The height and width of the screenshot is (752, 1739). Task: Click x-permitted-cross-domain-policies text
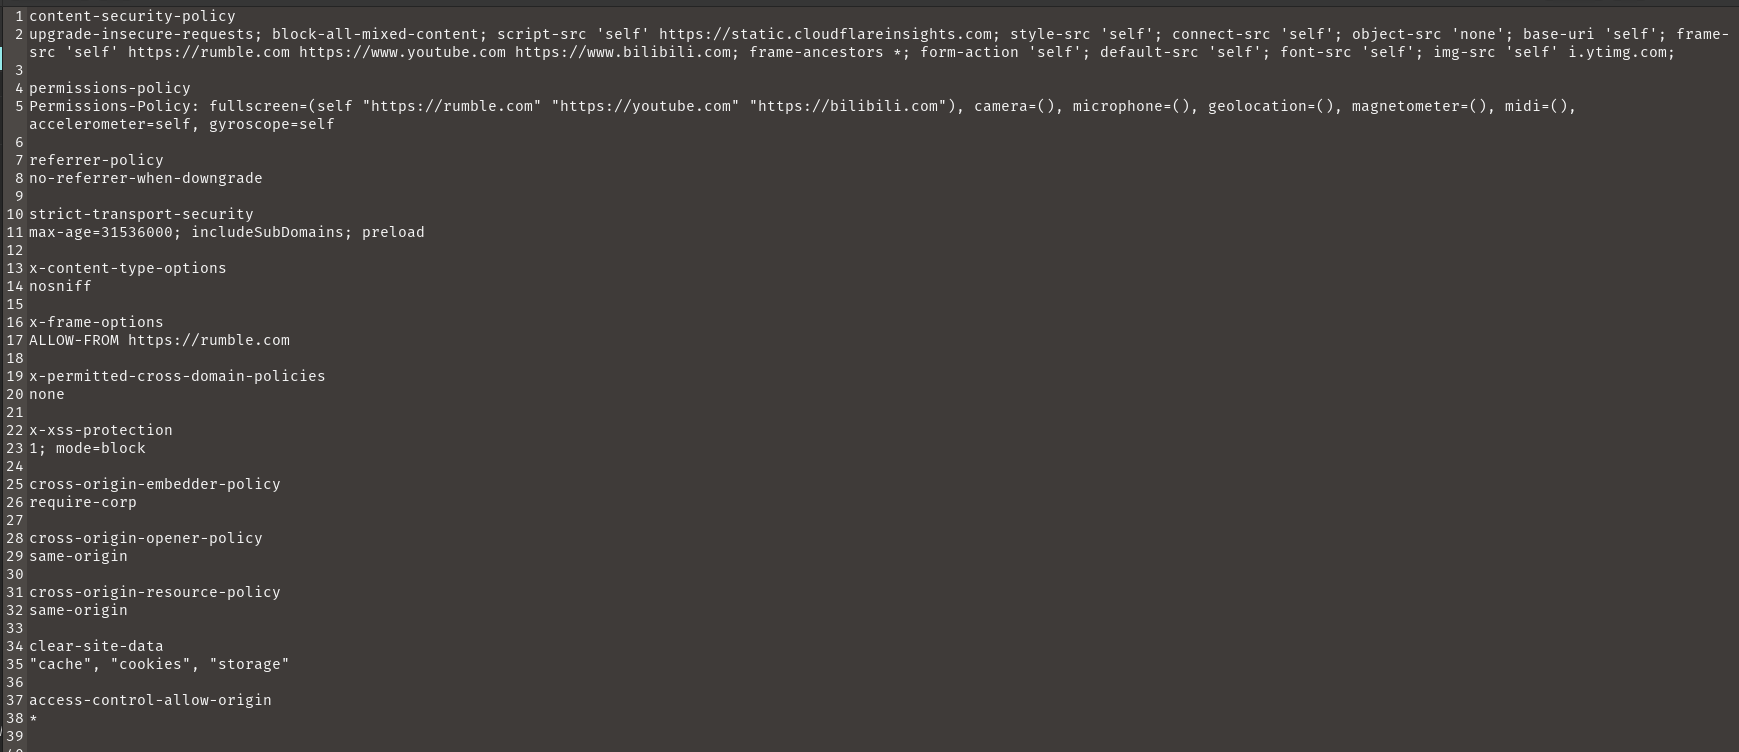point(177,376)
